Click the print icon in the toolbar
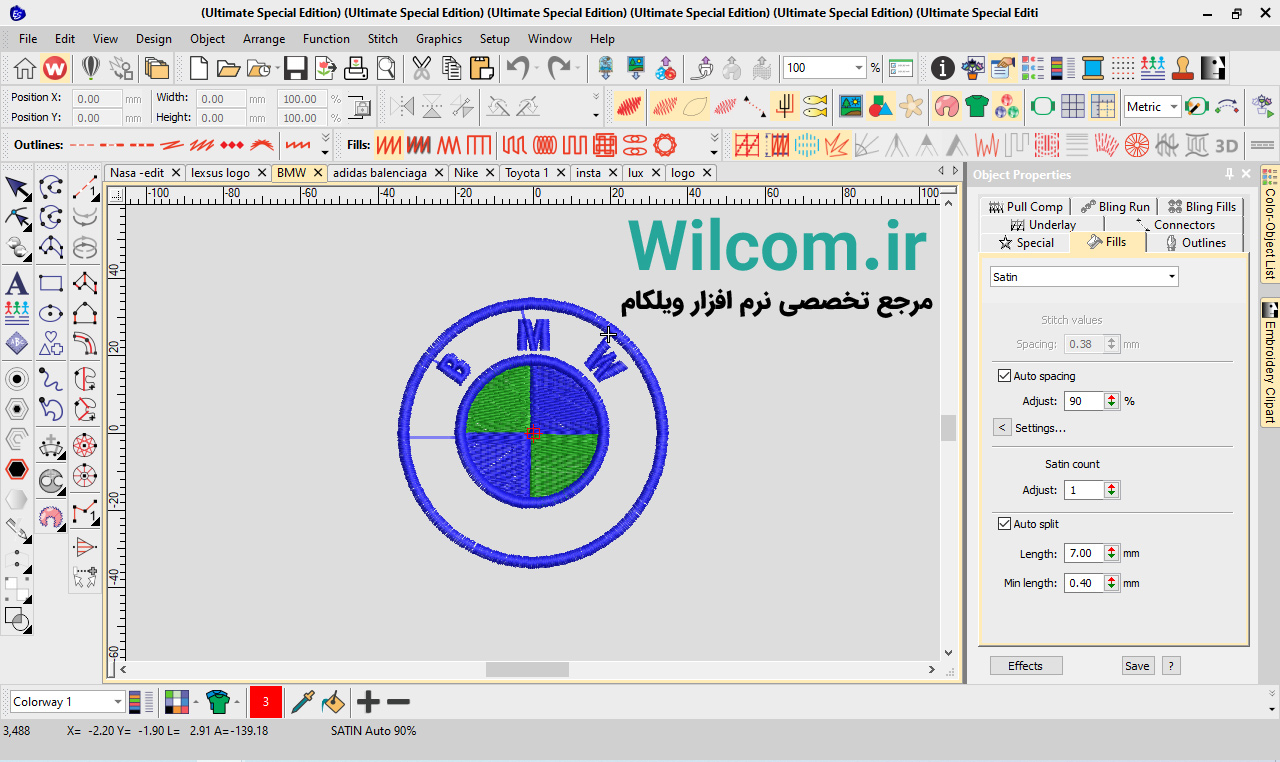Screen dimensions: 1280x762 pyautogui.click(x=356, y=68)
